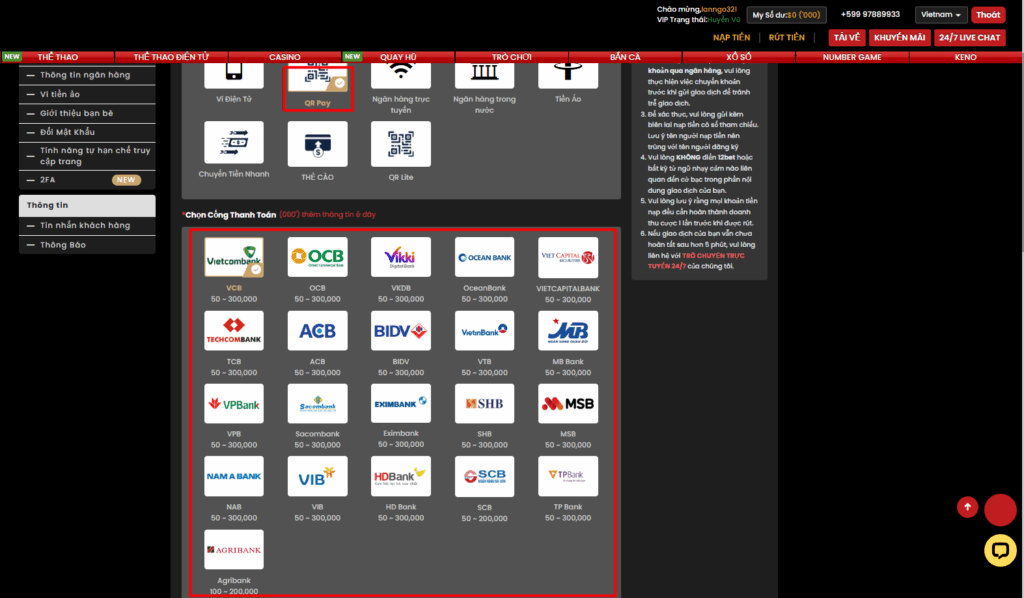Select the QR Pay deposit method
Image resolution: width=1024 pixels, height=598 pixels.
317,78
